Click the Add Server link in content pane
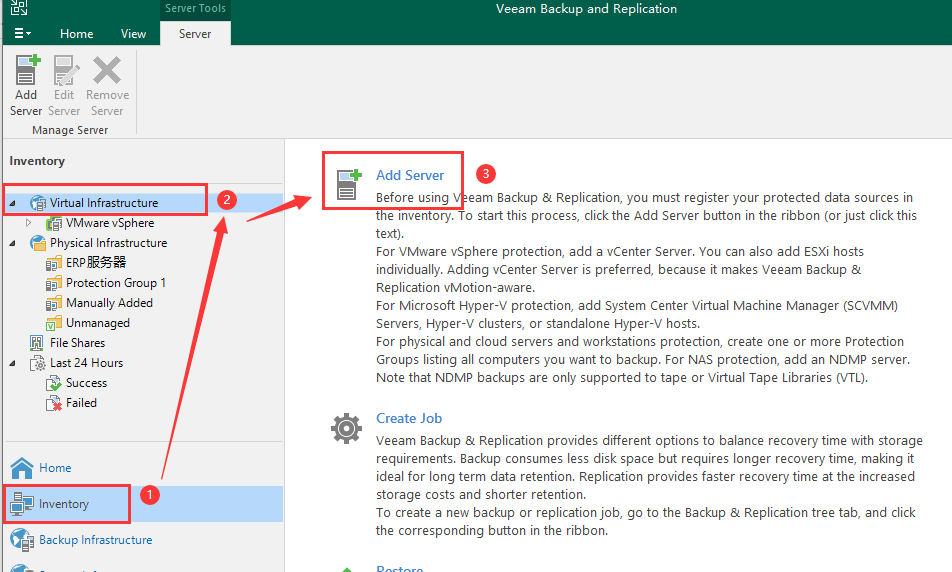This screenshot has width=952, height=572. 410,175
